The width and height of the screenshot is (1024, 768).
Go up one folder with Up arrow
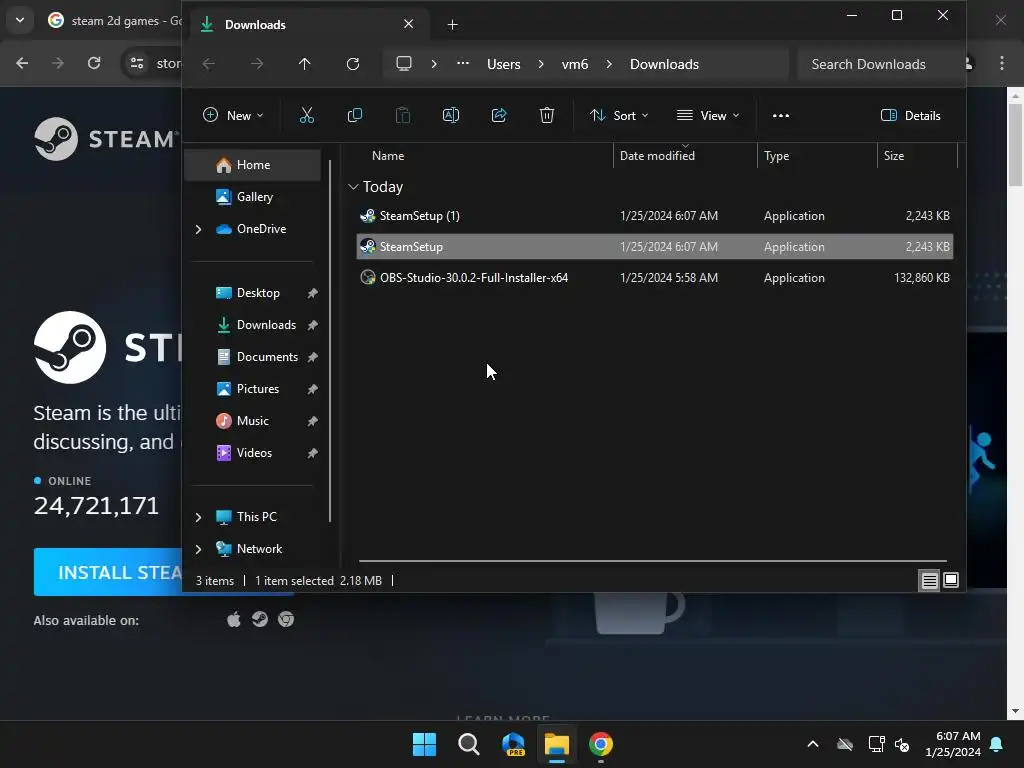[x=304, y=64]
